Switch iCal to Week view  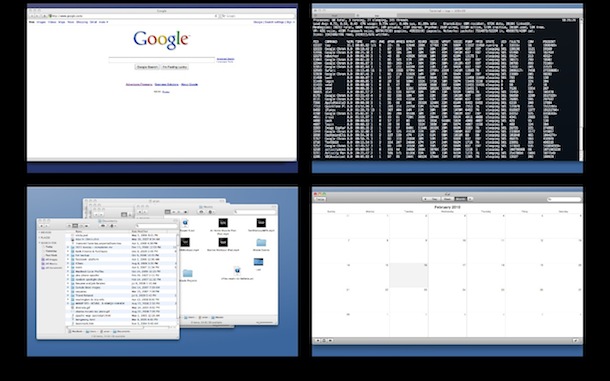[447, 199]
